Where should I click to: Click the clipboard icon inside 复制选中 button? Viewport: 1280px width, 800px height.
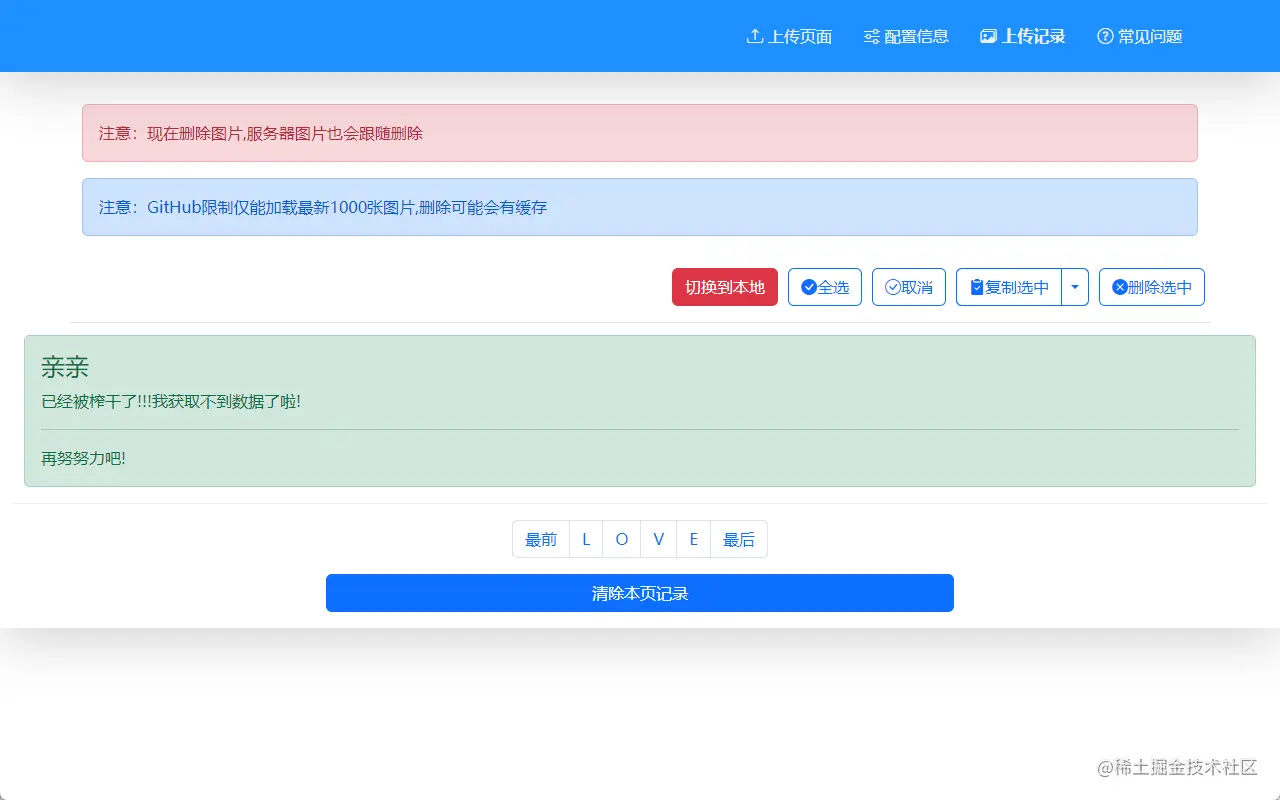pyautogui.click(x=976, y=287)
